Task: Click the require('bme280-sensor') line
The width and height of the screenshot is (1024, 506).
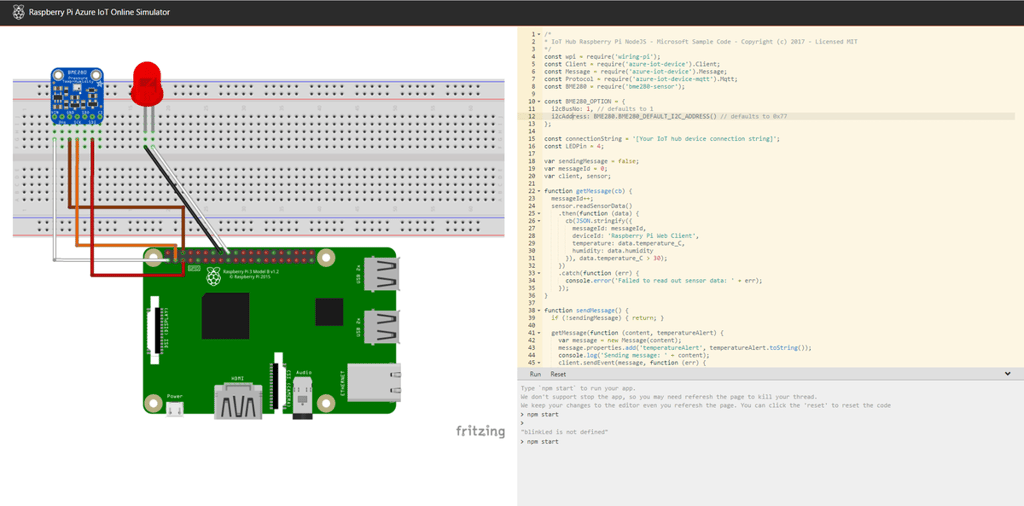Action: pos(615,86)
